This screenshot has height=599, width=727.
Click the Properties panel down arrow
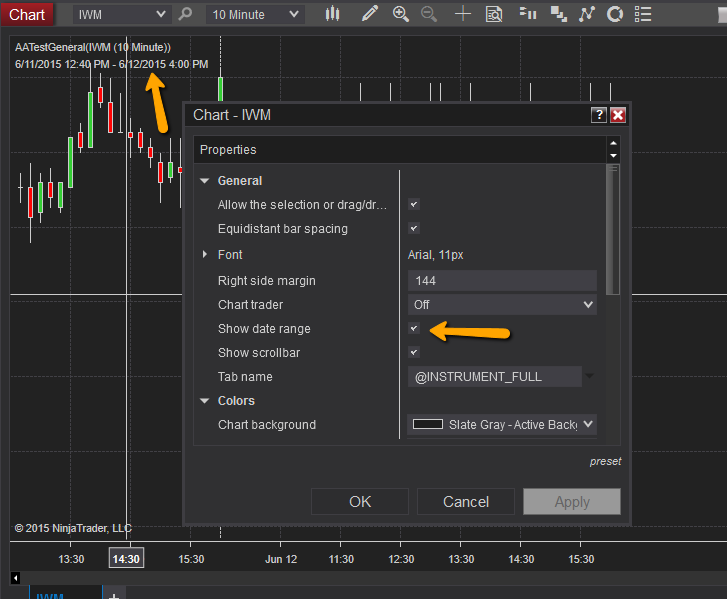(x=613, y=156)
